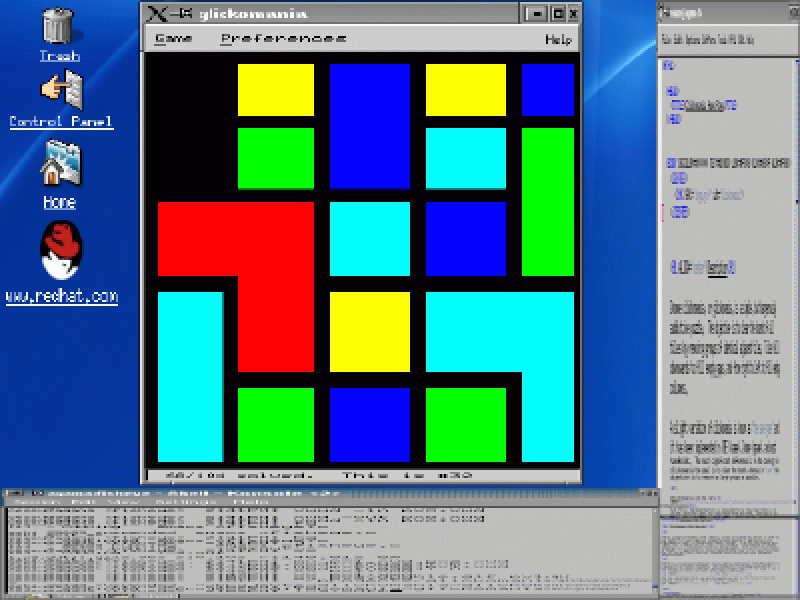Image resolution: width=800 pixels, height=600 pixels.
Task: Open the Help menu in glickomania
Action: 558,39
